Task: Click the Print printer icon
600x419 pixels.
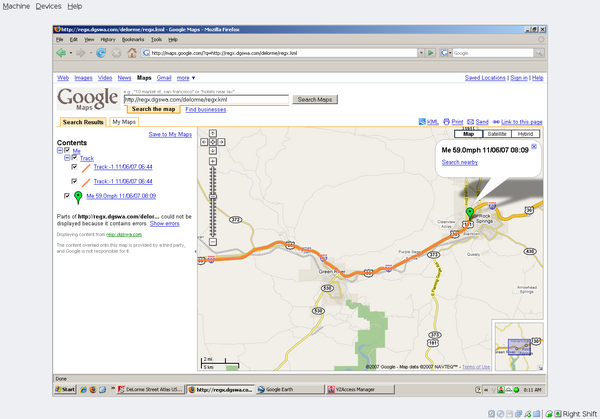Action: tap(447, 122)
